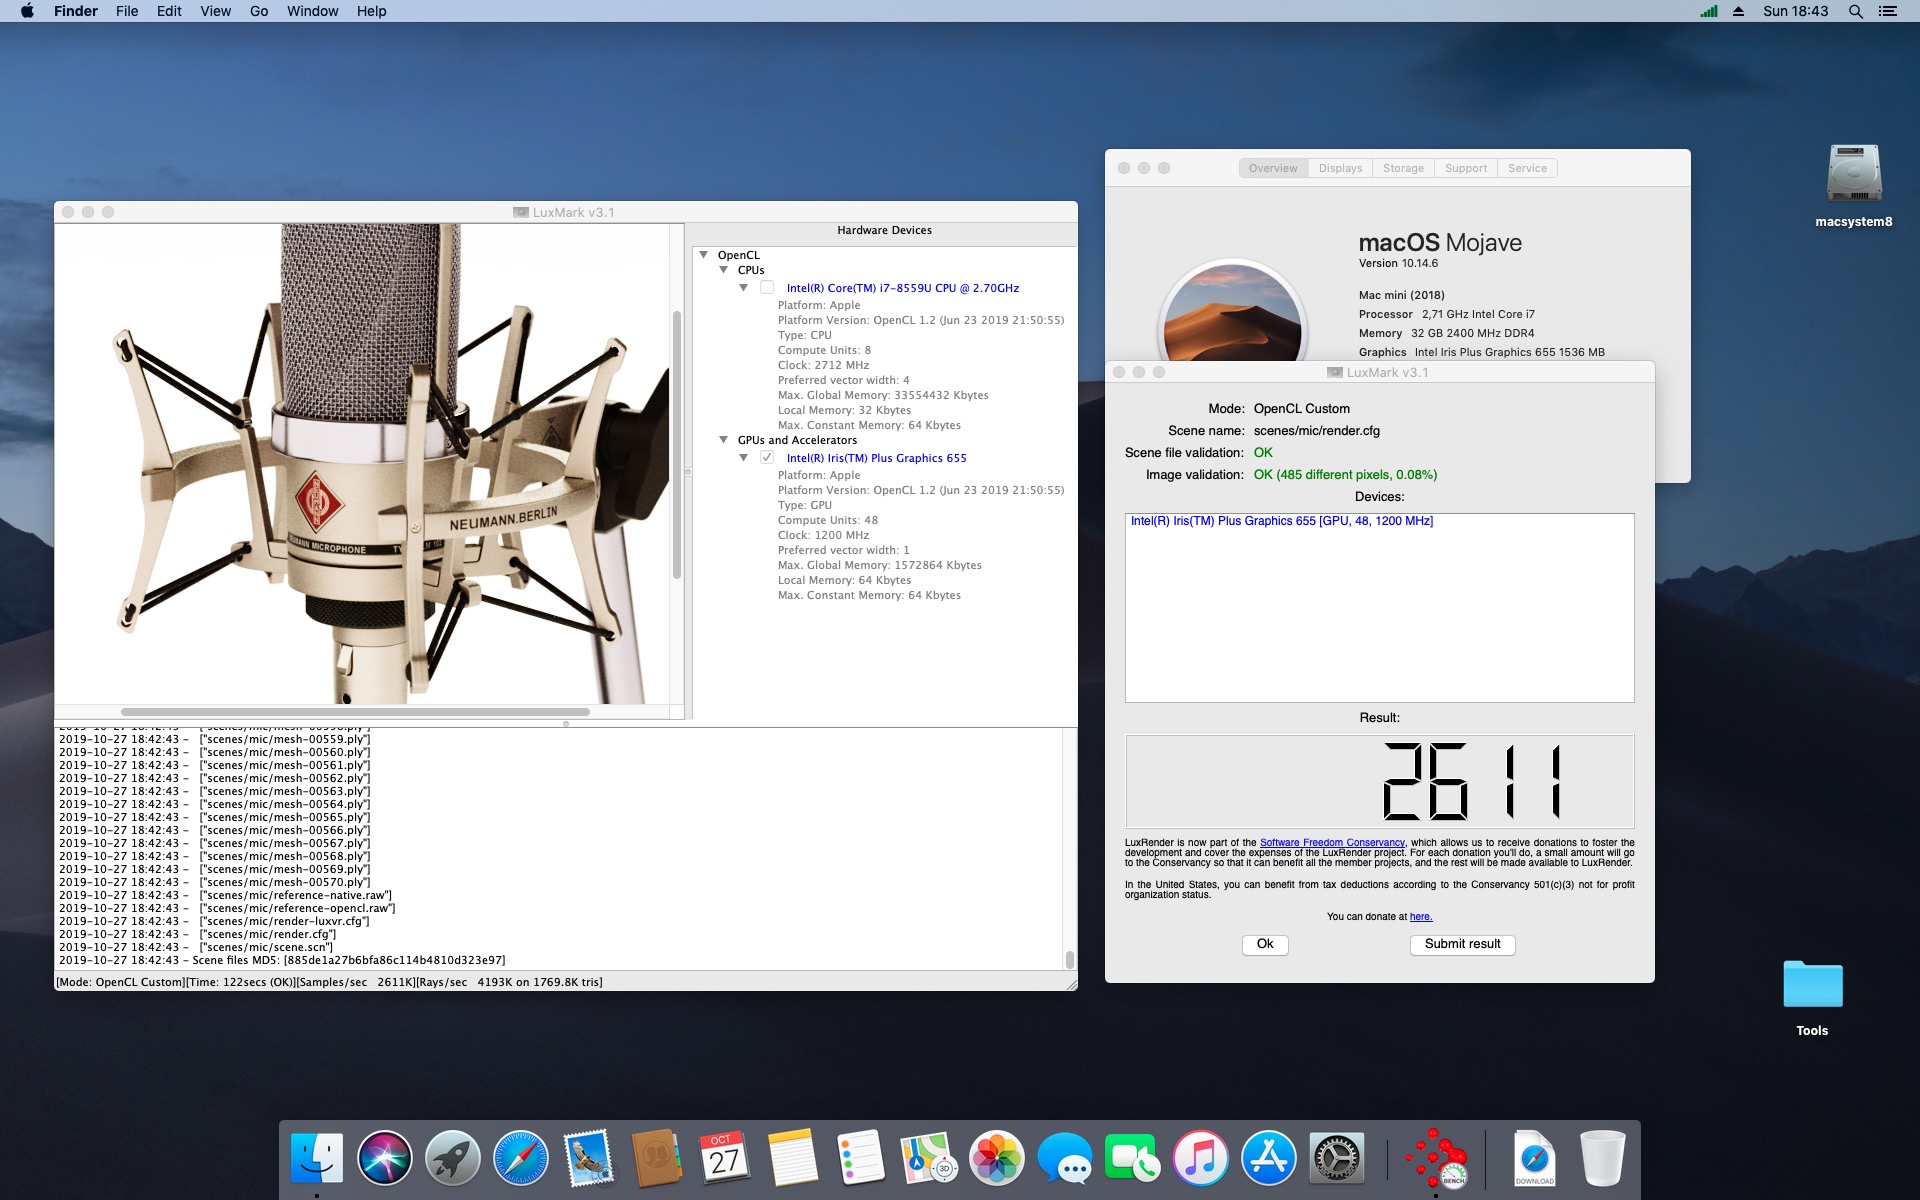Open the macsystem8 drive on desktop
Viewport: 1920px width, 1200px height.
[x=1854, y=186]
